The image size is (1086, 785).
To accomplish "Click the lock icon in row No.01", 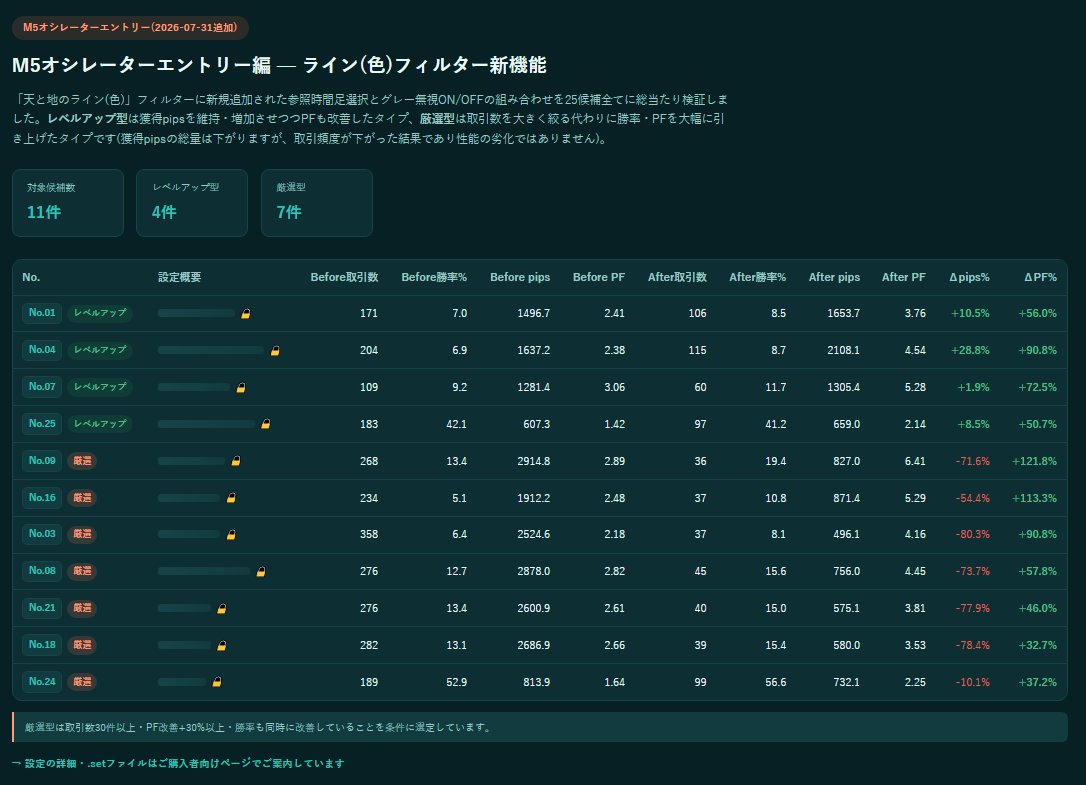I will tap(245, 314).
